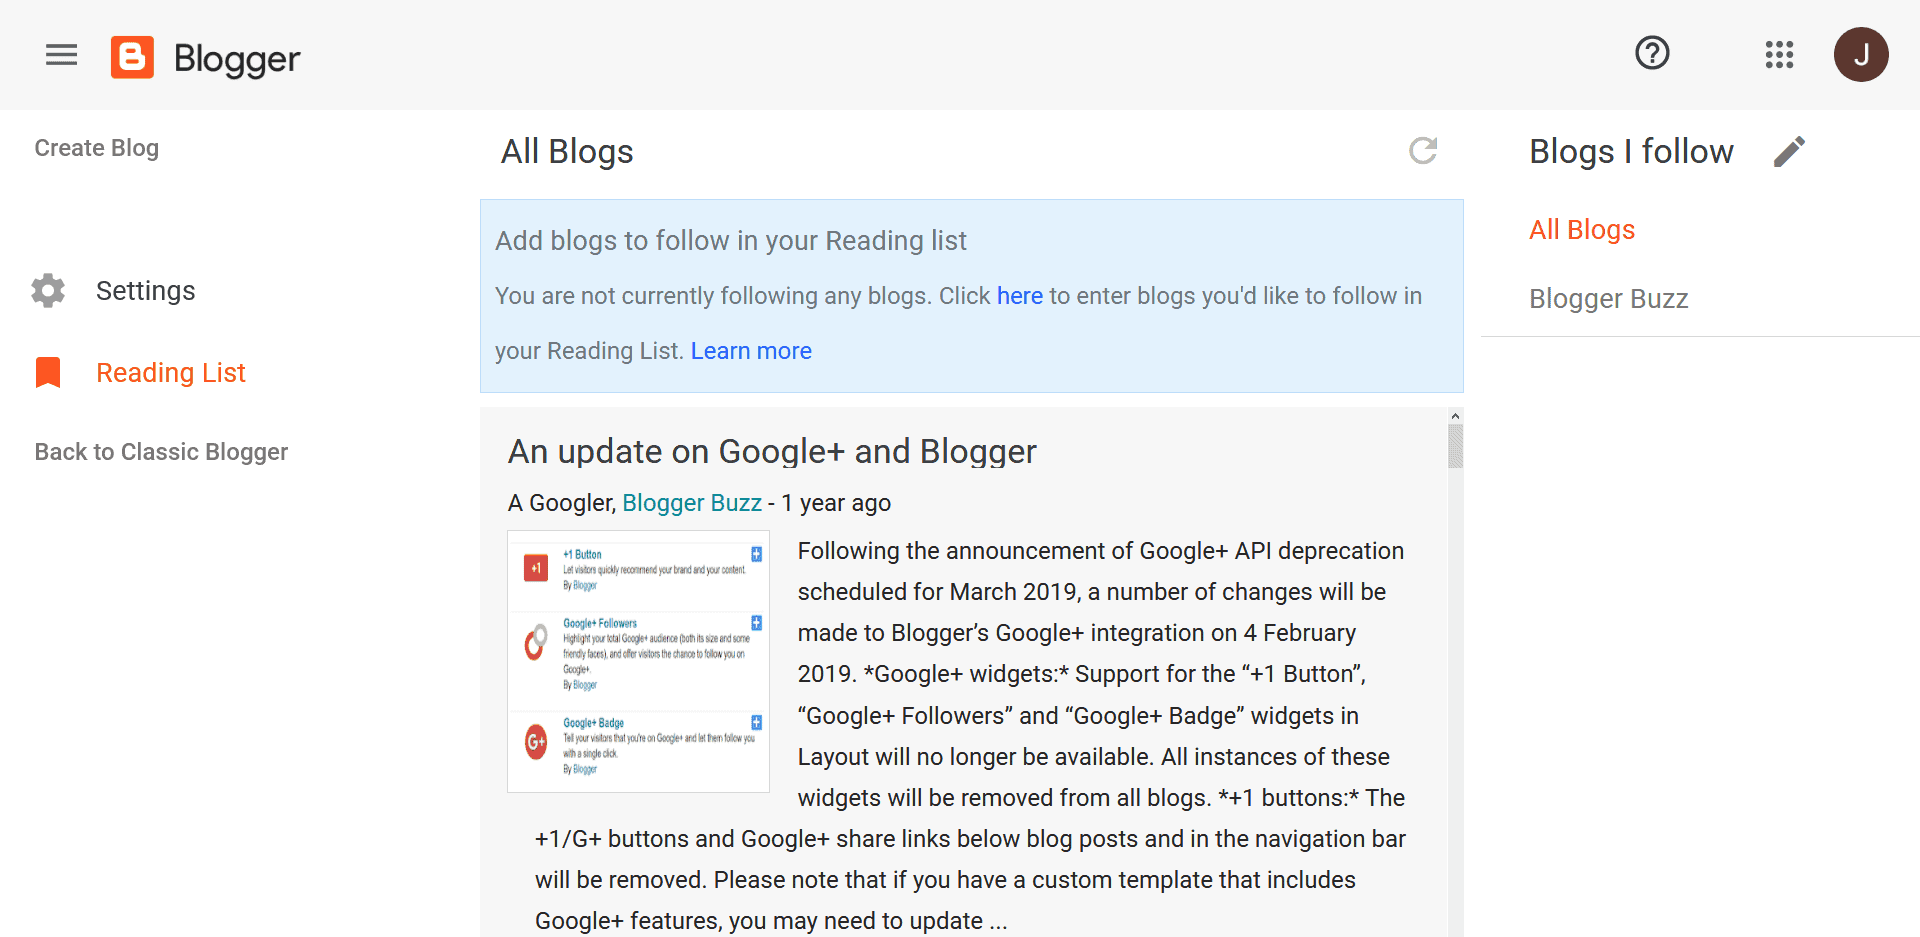Image resolution: width=1920 pixels, height=937 pixels.
Task: Open the Settings gear in the sidebar
Action: pyautogui.click(x=47, y=290)
